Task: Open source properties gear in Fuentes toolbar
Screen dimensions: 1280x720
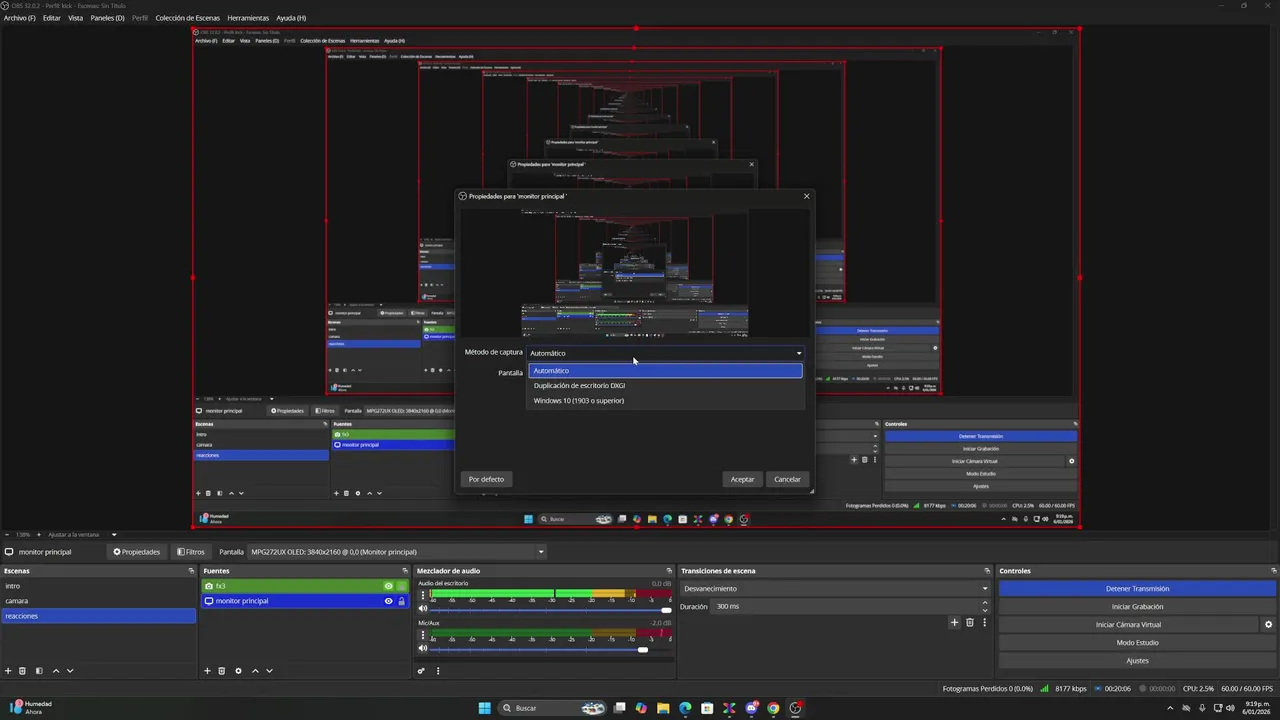Action: click(x=238, y=671)
